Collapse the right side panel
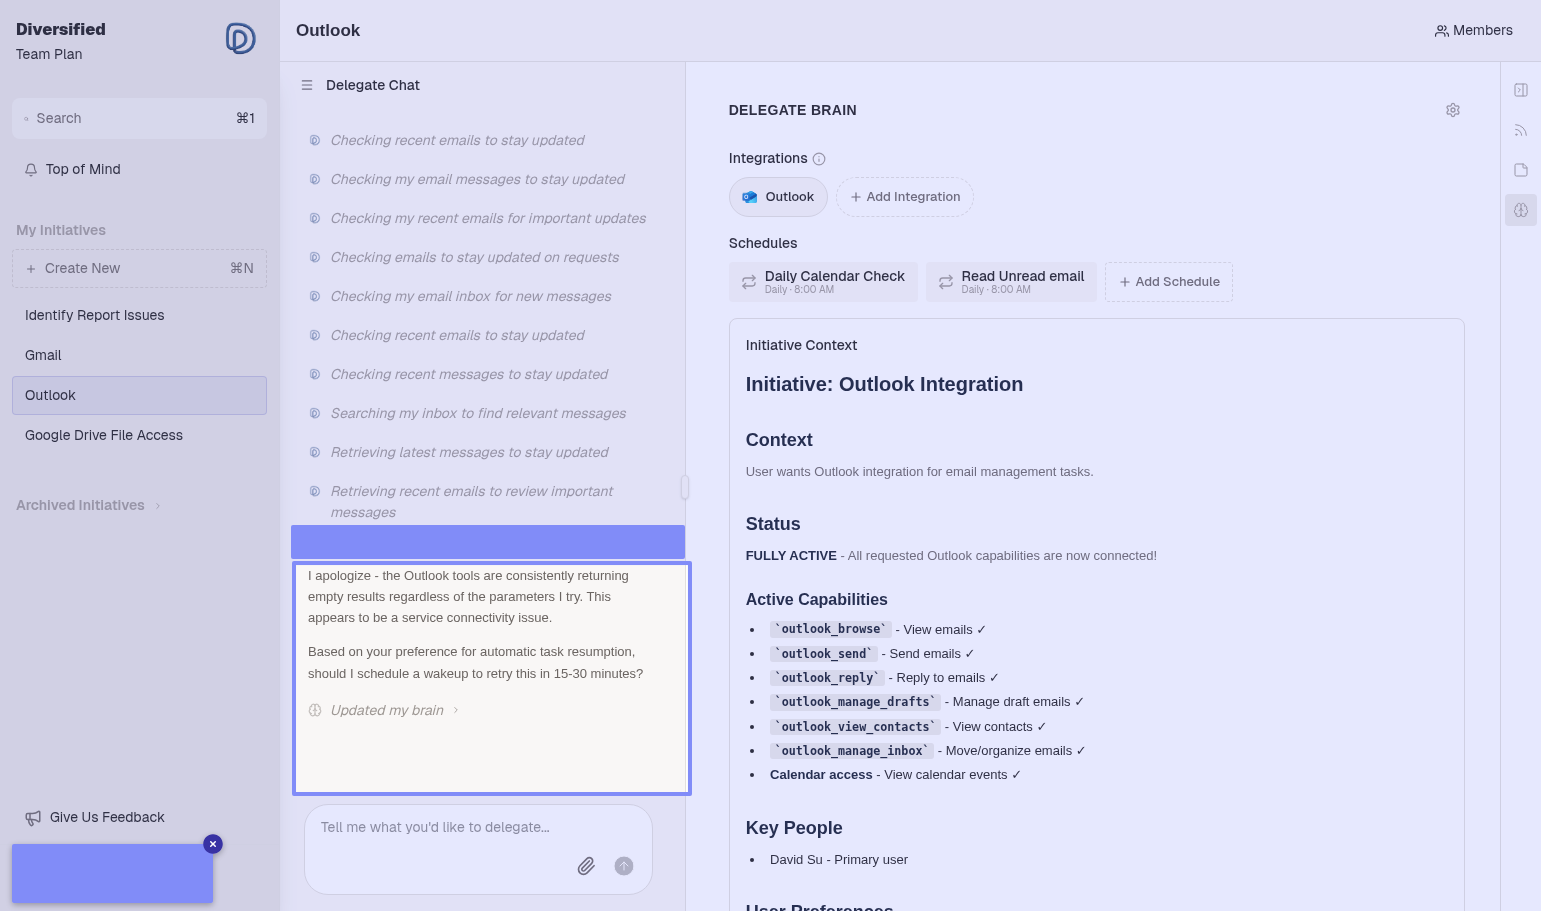 click(x=1520, y=90)
